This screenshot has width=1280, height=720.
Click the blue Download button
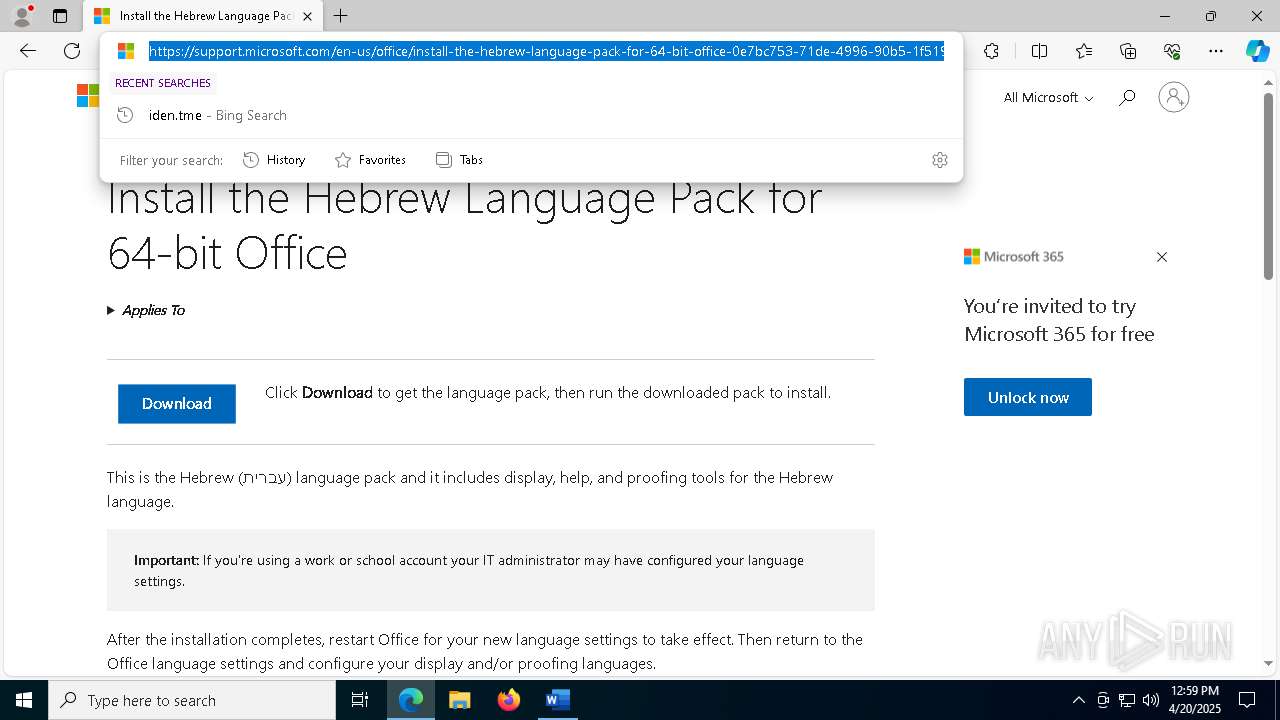[177, 404]
